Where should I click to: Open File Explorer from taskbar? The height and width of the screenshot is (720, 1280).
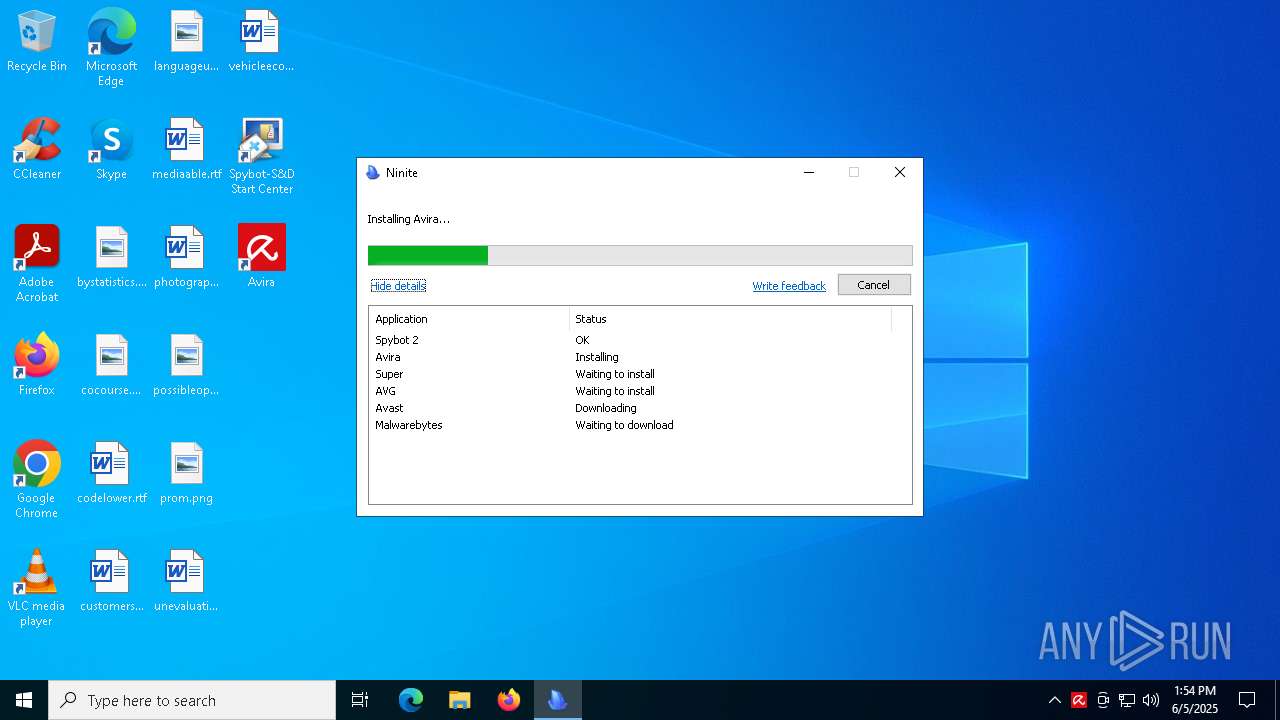[459, 700]
